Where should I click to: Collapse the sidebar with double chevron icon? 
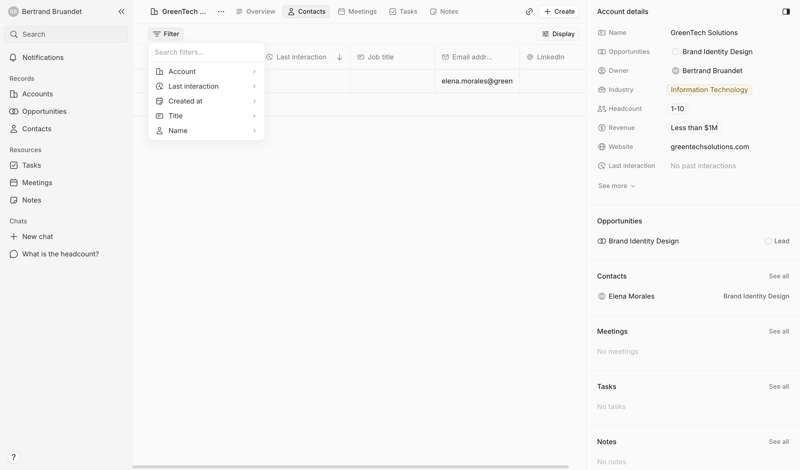point(121,11)
